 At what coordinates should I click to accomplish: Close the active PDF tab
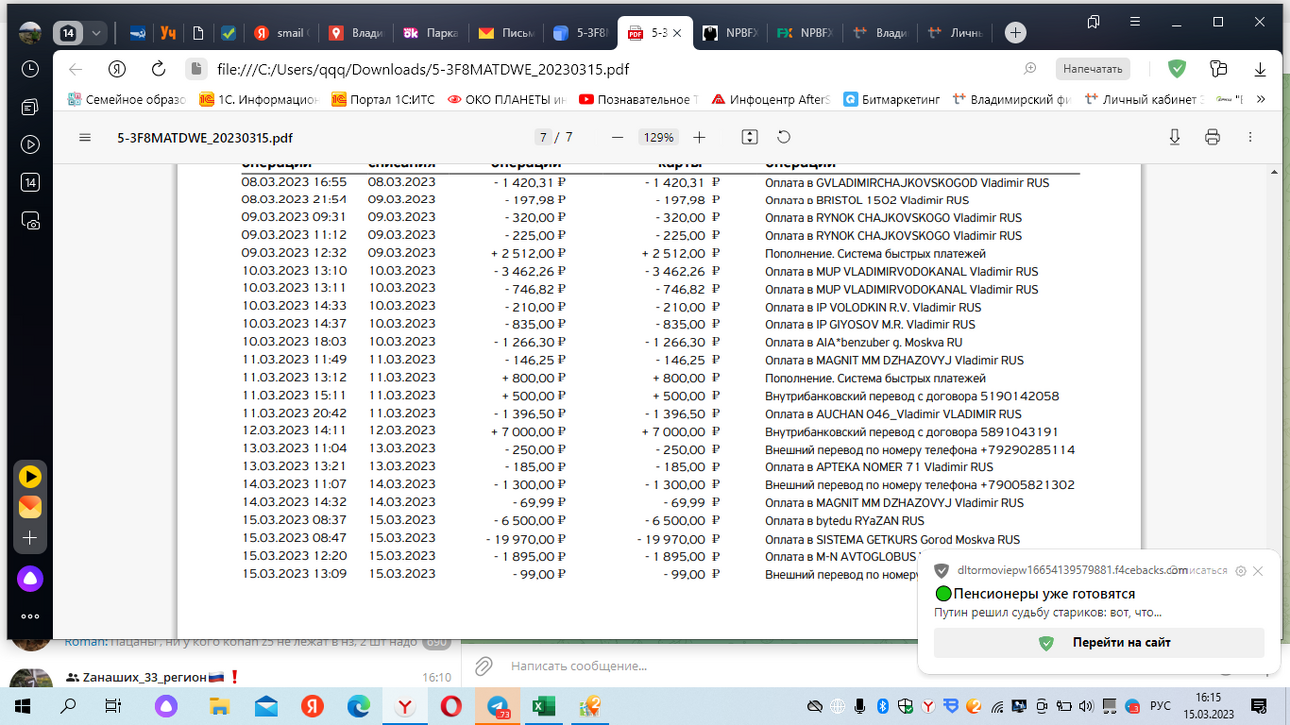click(677, 33)
